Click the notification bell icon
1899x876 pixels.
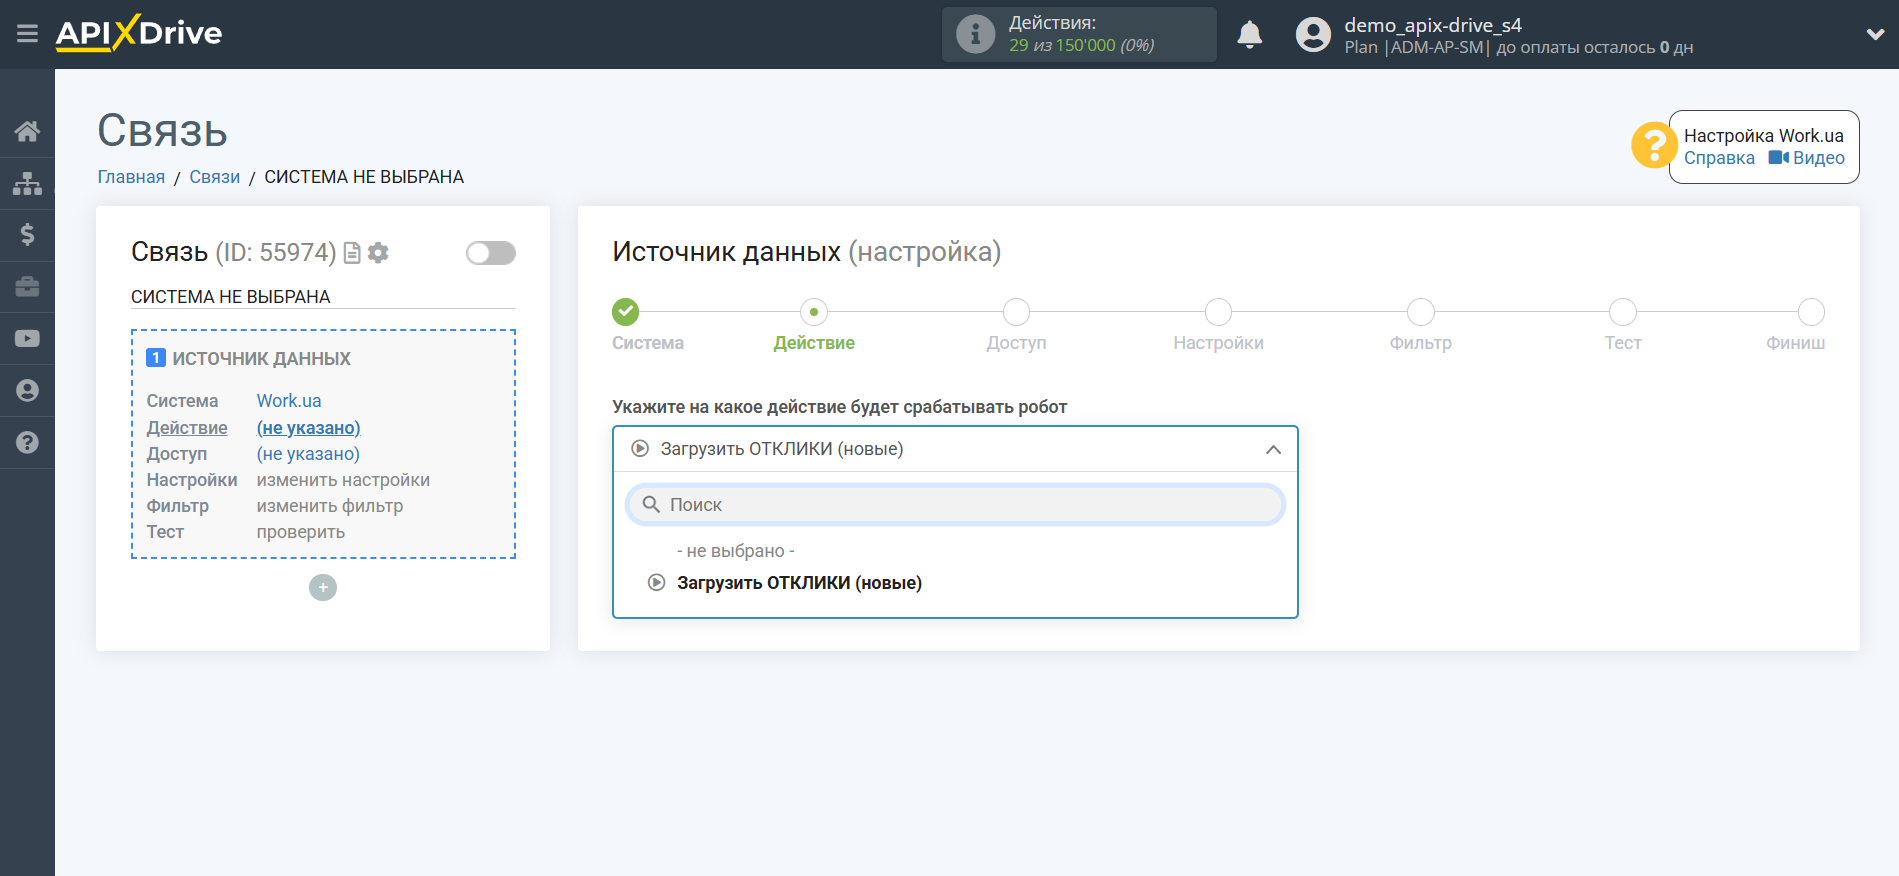tap(1249, 35)
